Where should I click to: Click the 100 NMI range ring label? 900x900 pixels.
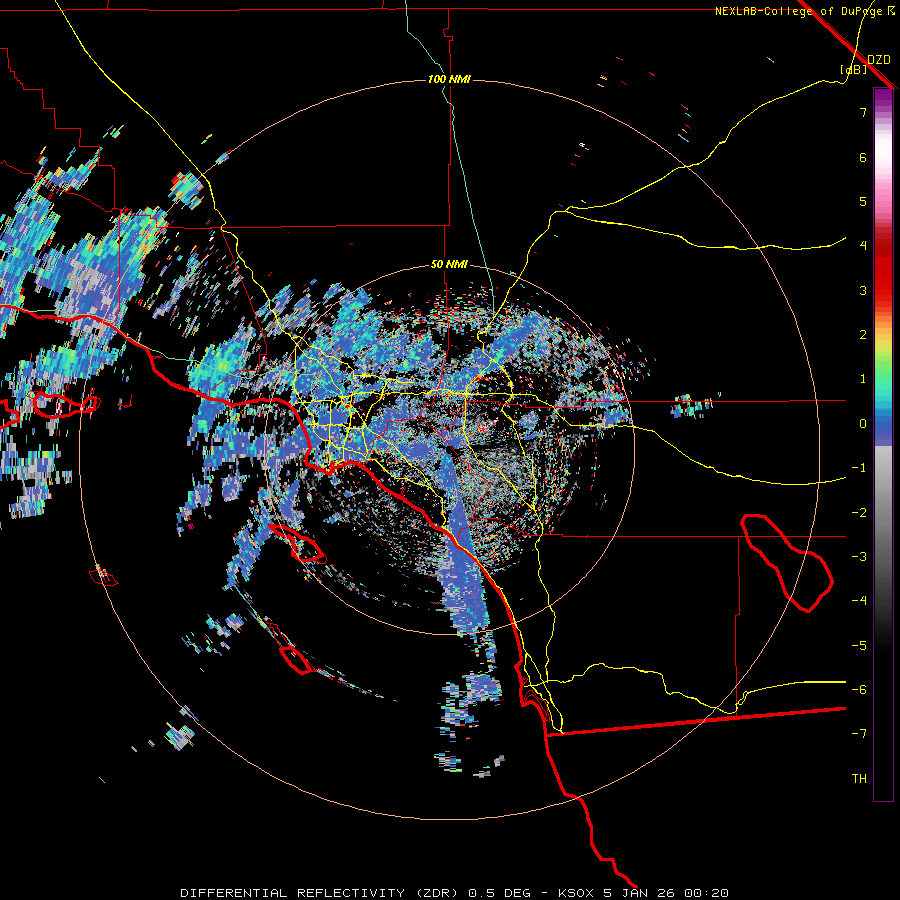pyautogui.click(x=449, y=79)
